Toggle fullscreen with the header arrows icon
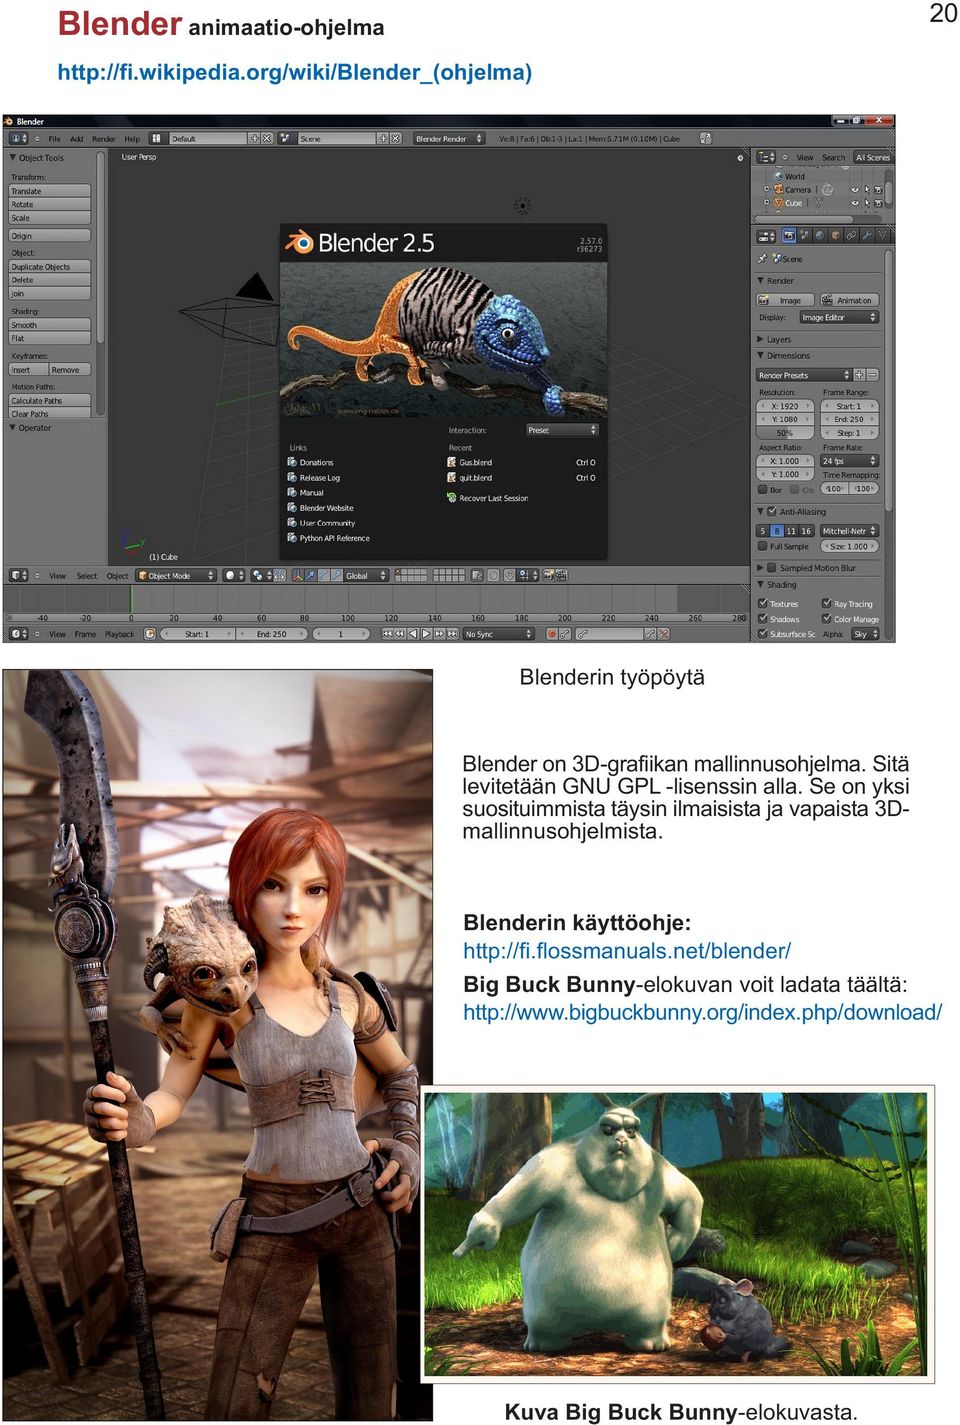 [x=705, y=138]
